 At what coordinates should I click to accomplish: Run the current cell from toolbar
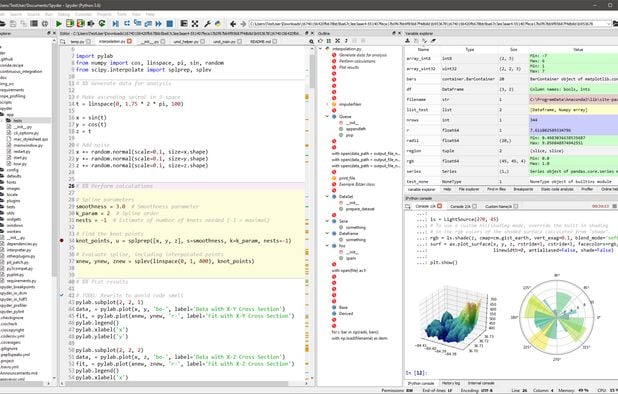[x=70, y=24]
